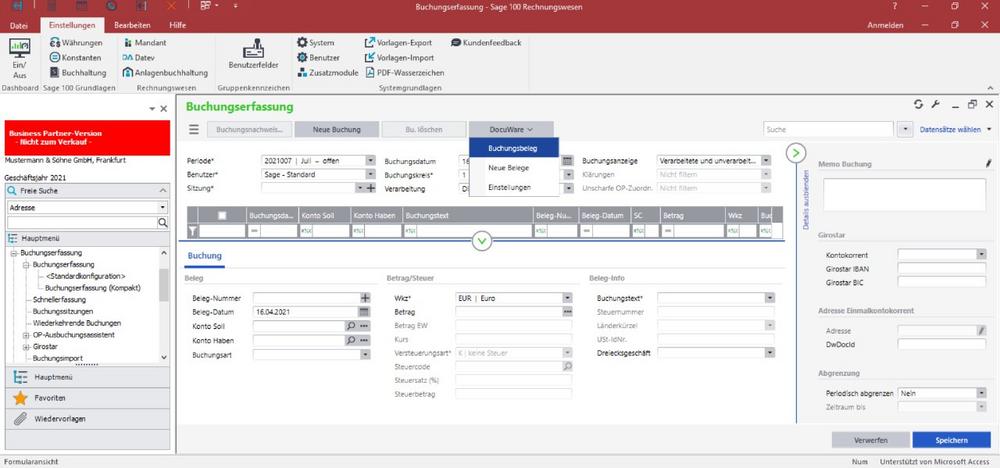Viewport: 1000px width, 468px height.
Task: Open calendar picker for Beleg-Datum
Action: point(365,312)
